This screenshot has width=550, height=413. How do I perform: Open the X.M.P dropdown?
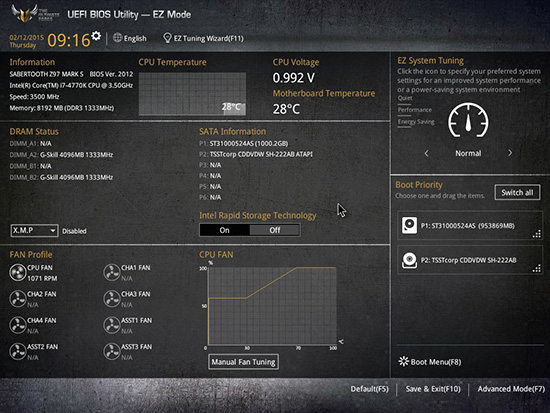(34, 231)
